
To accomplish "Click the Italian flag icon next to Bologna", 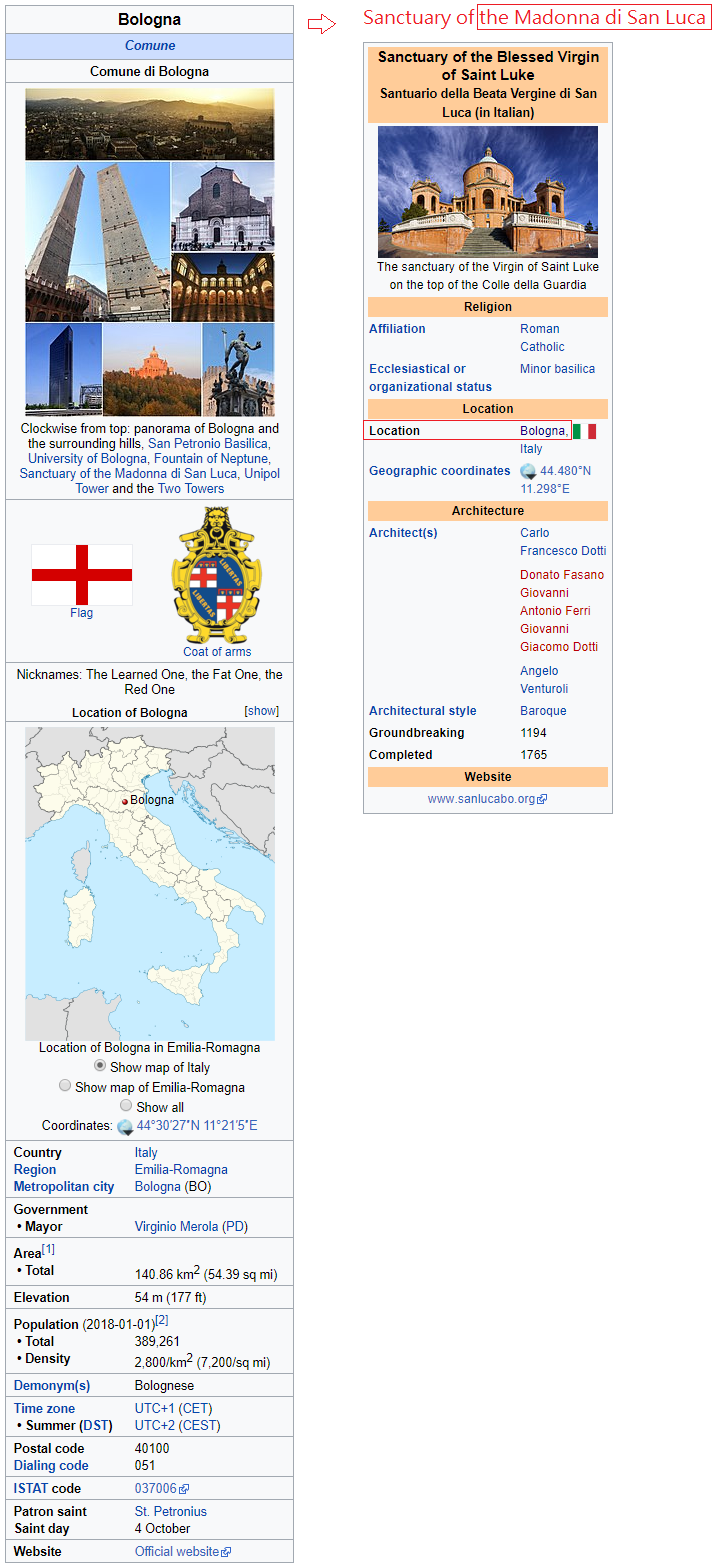I will coord(585,431).
